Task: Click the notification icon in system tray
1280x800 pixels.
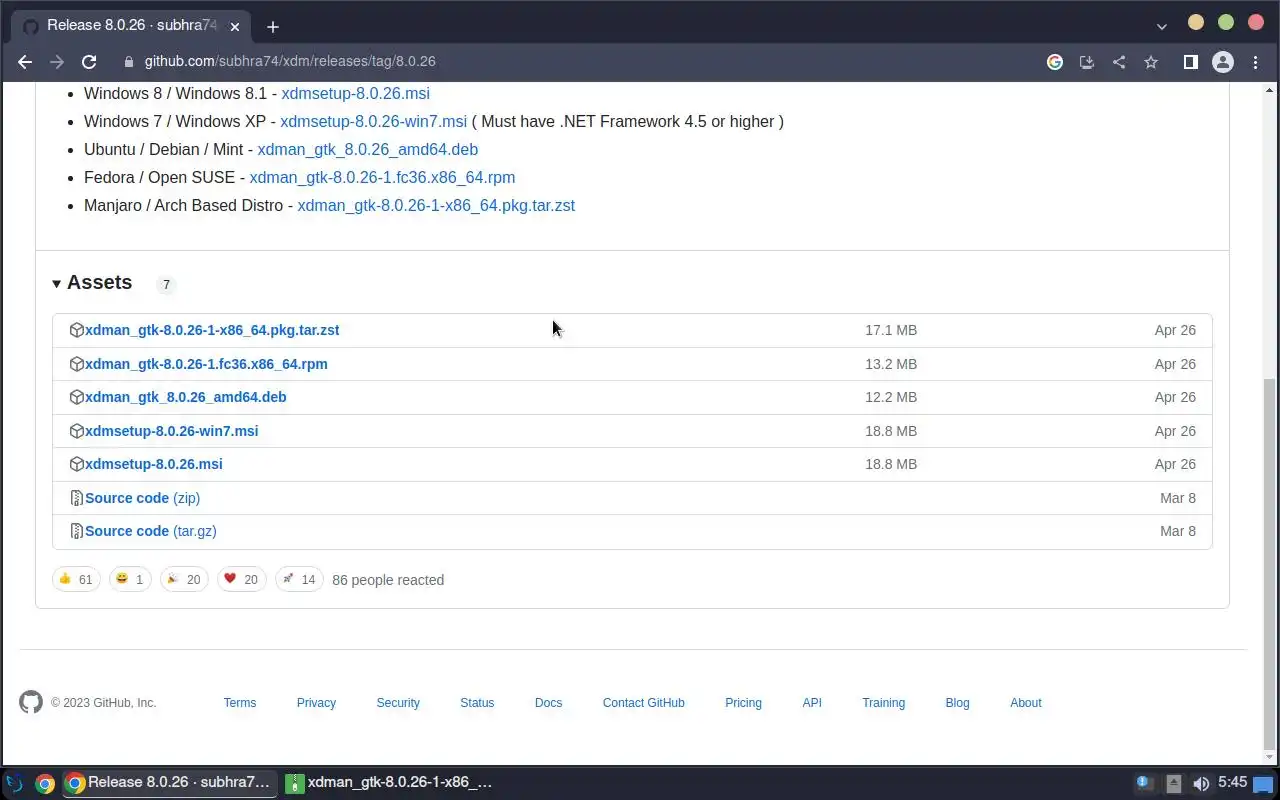Action: pos(1145,783)
